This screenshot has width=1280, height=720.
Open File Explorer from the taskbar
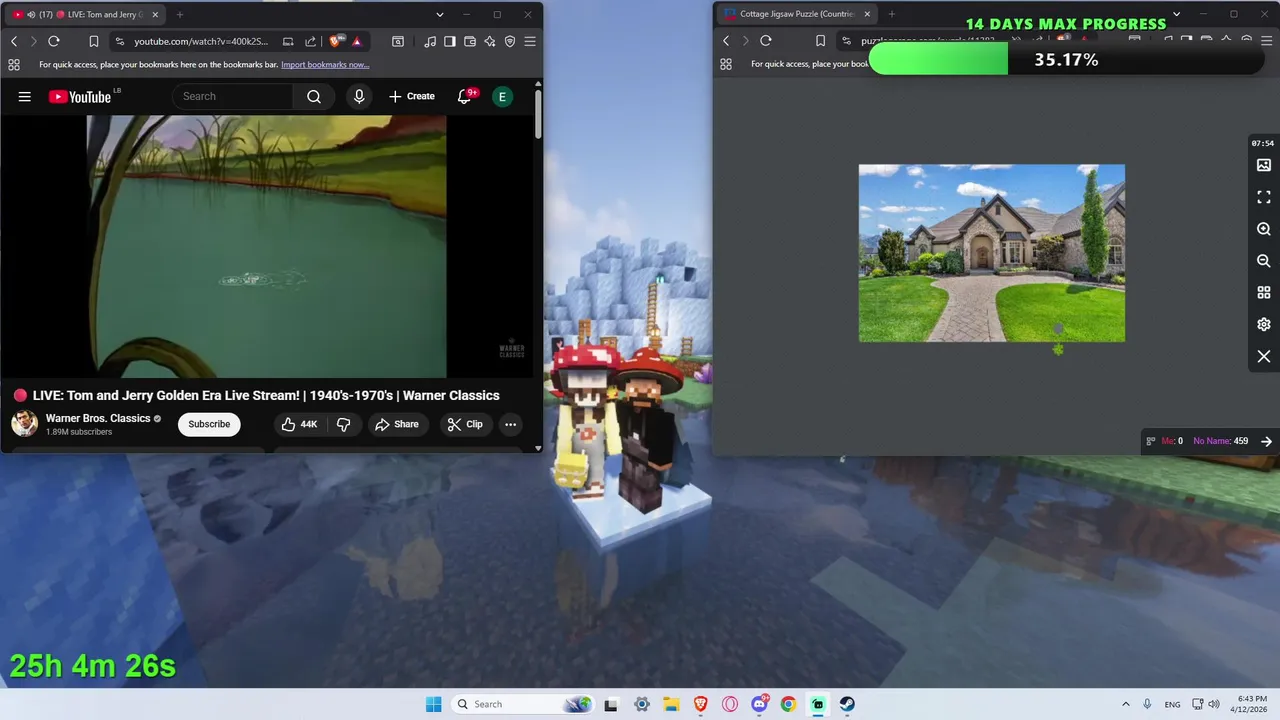click(x=671, y=704)
